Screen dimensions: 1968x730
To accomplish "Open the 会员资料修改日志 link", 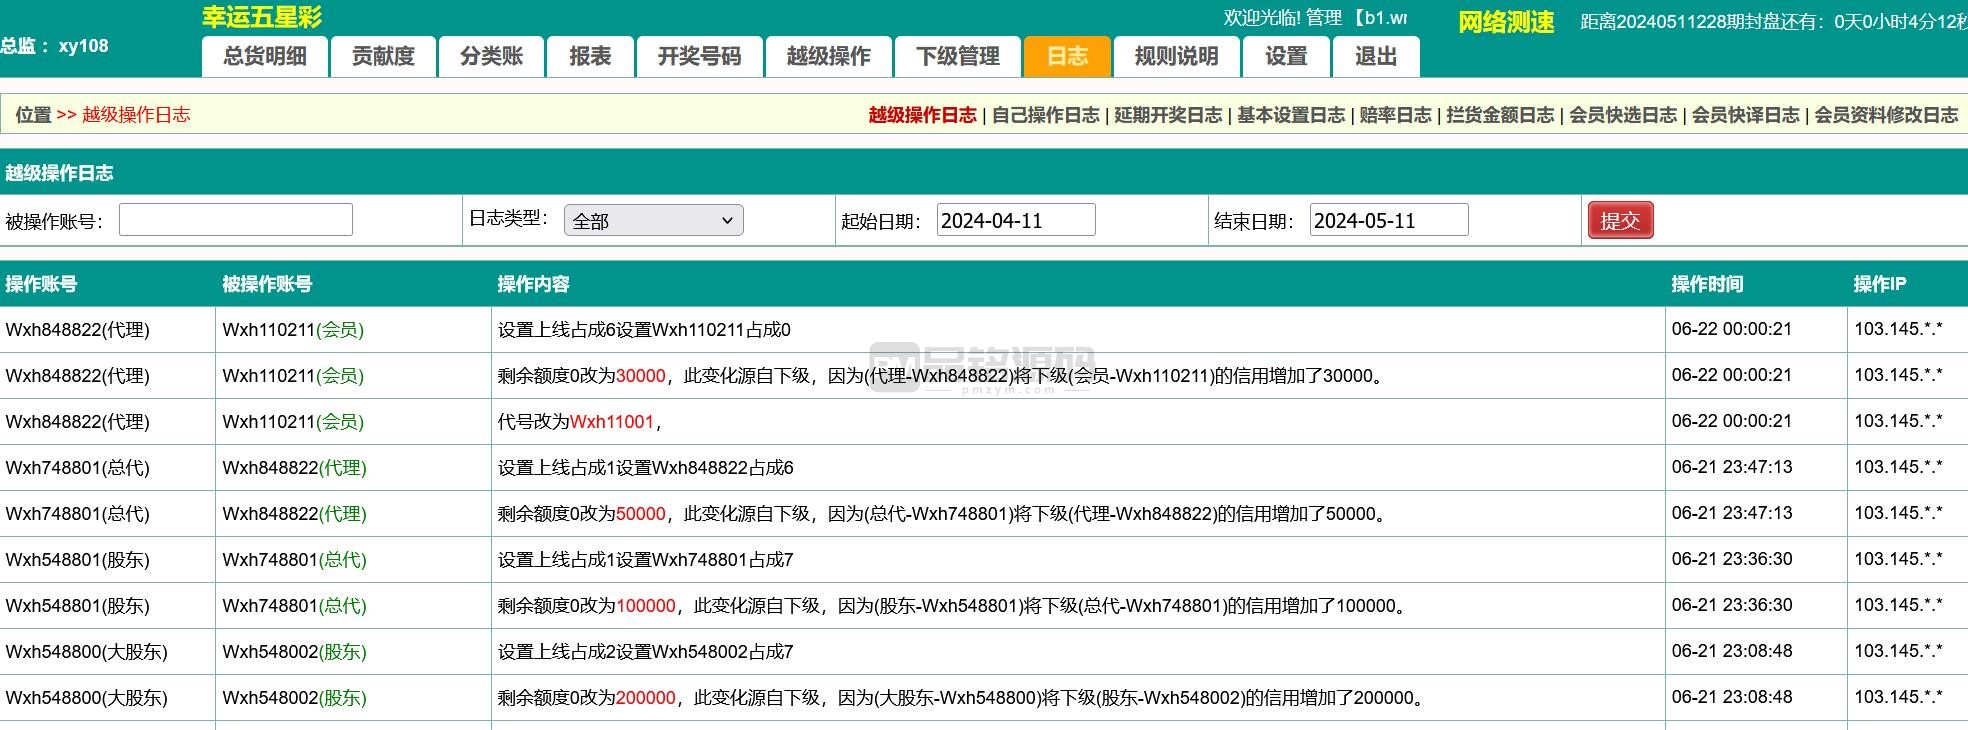I will coord(1886,115).
